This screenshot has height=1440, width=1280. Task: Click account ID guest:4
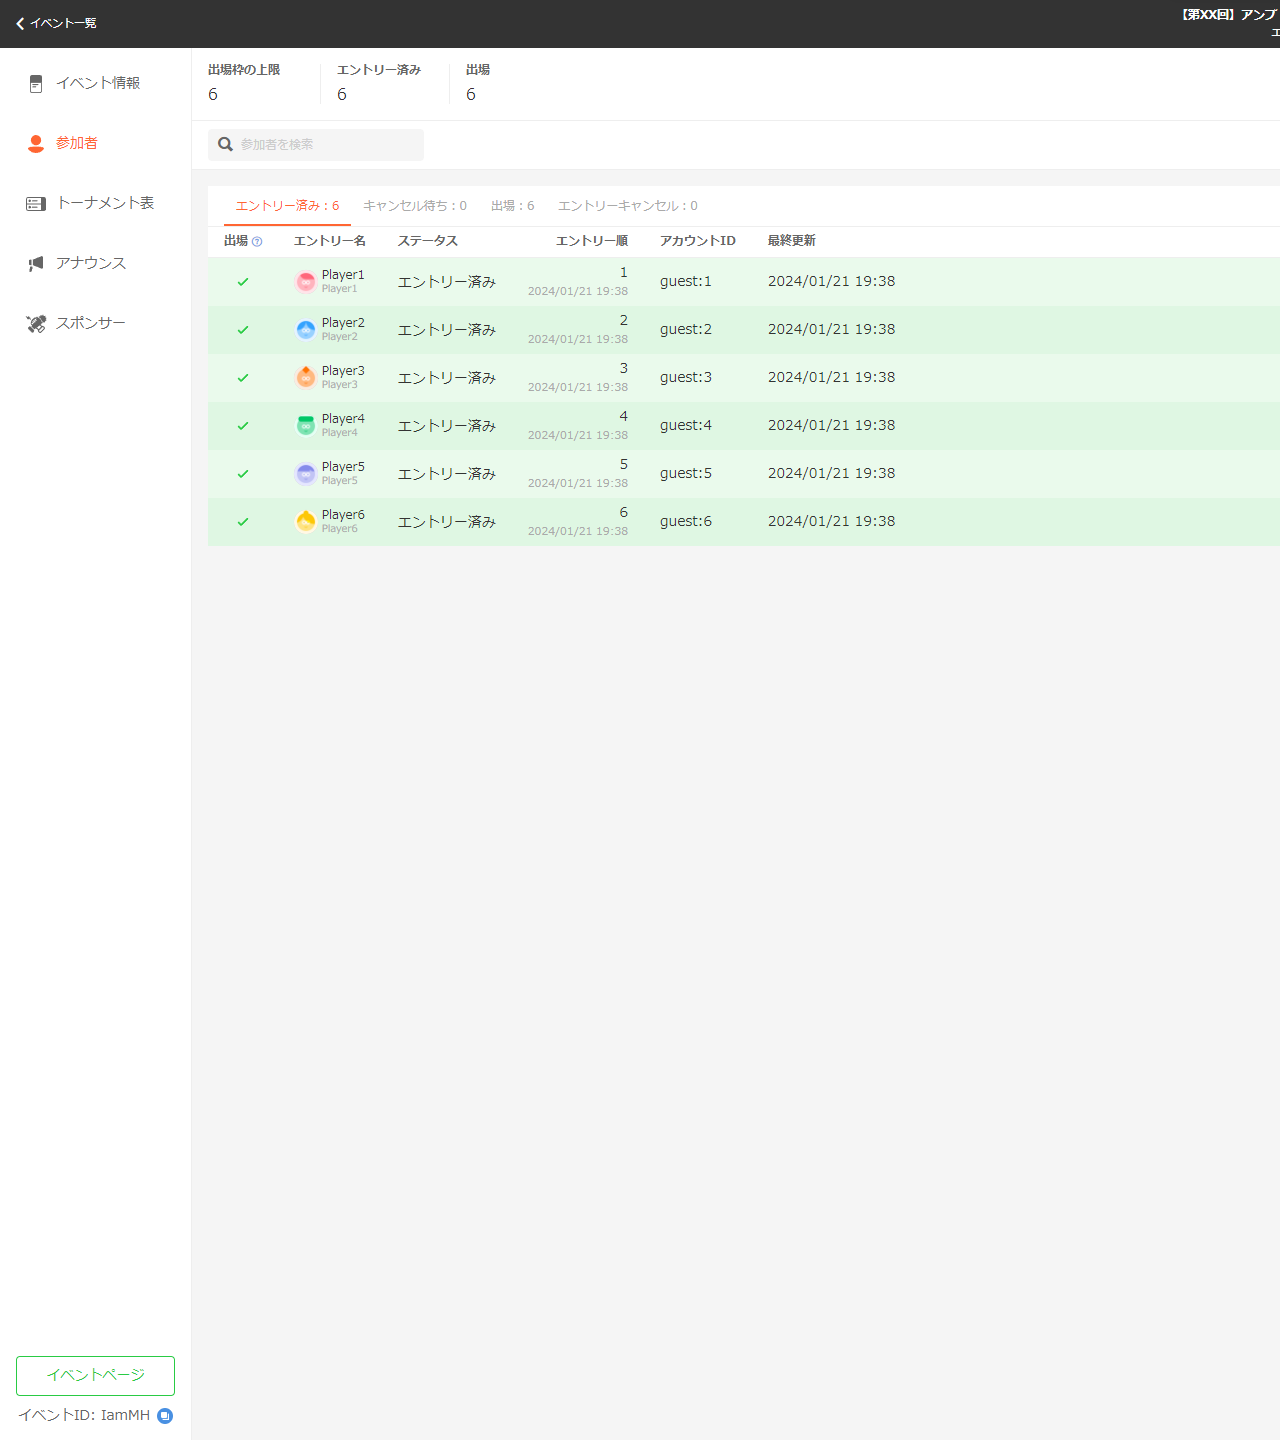coord(686,426)
